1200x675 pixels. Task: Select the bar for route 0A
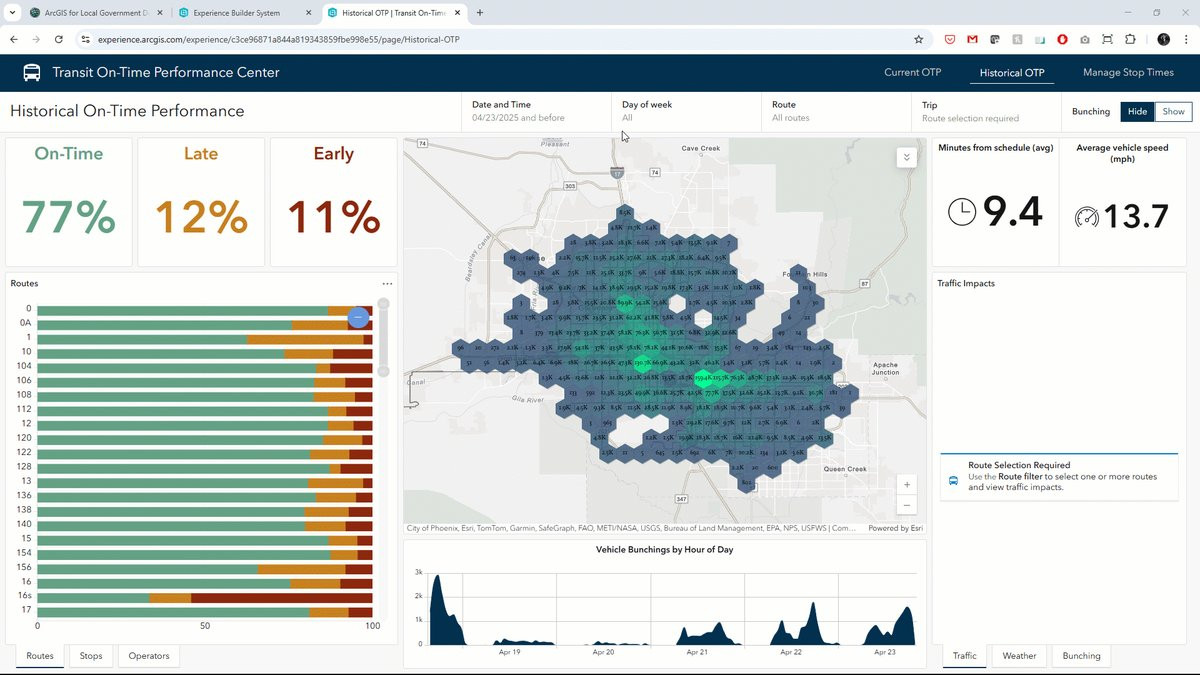(x=205, y=324)
